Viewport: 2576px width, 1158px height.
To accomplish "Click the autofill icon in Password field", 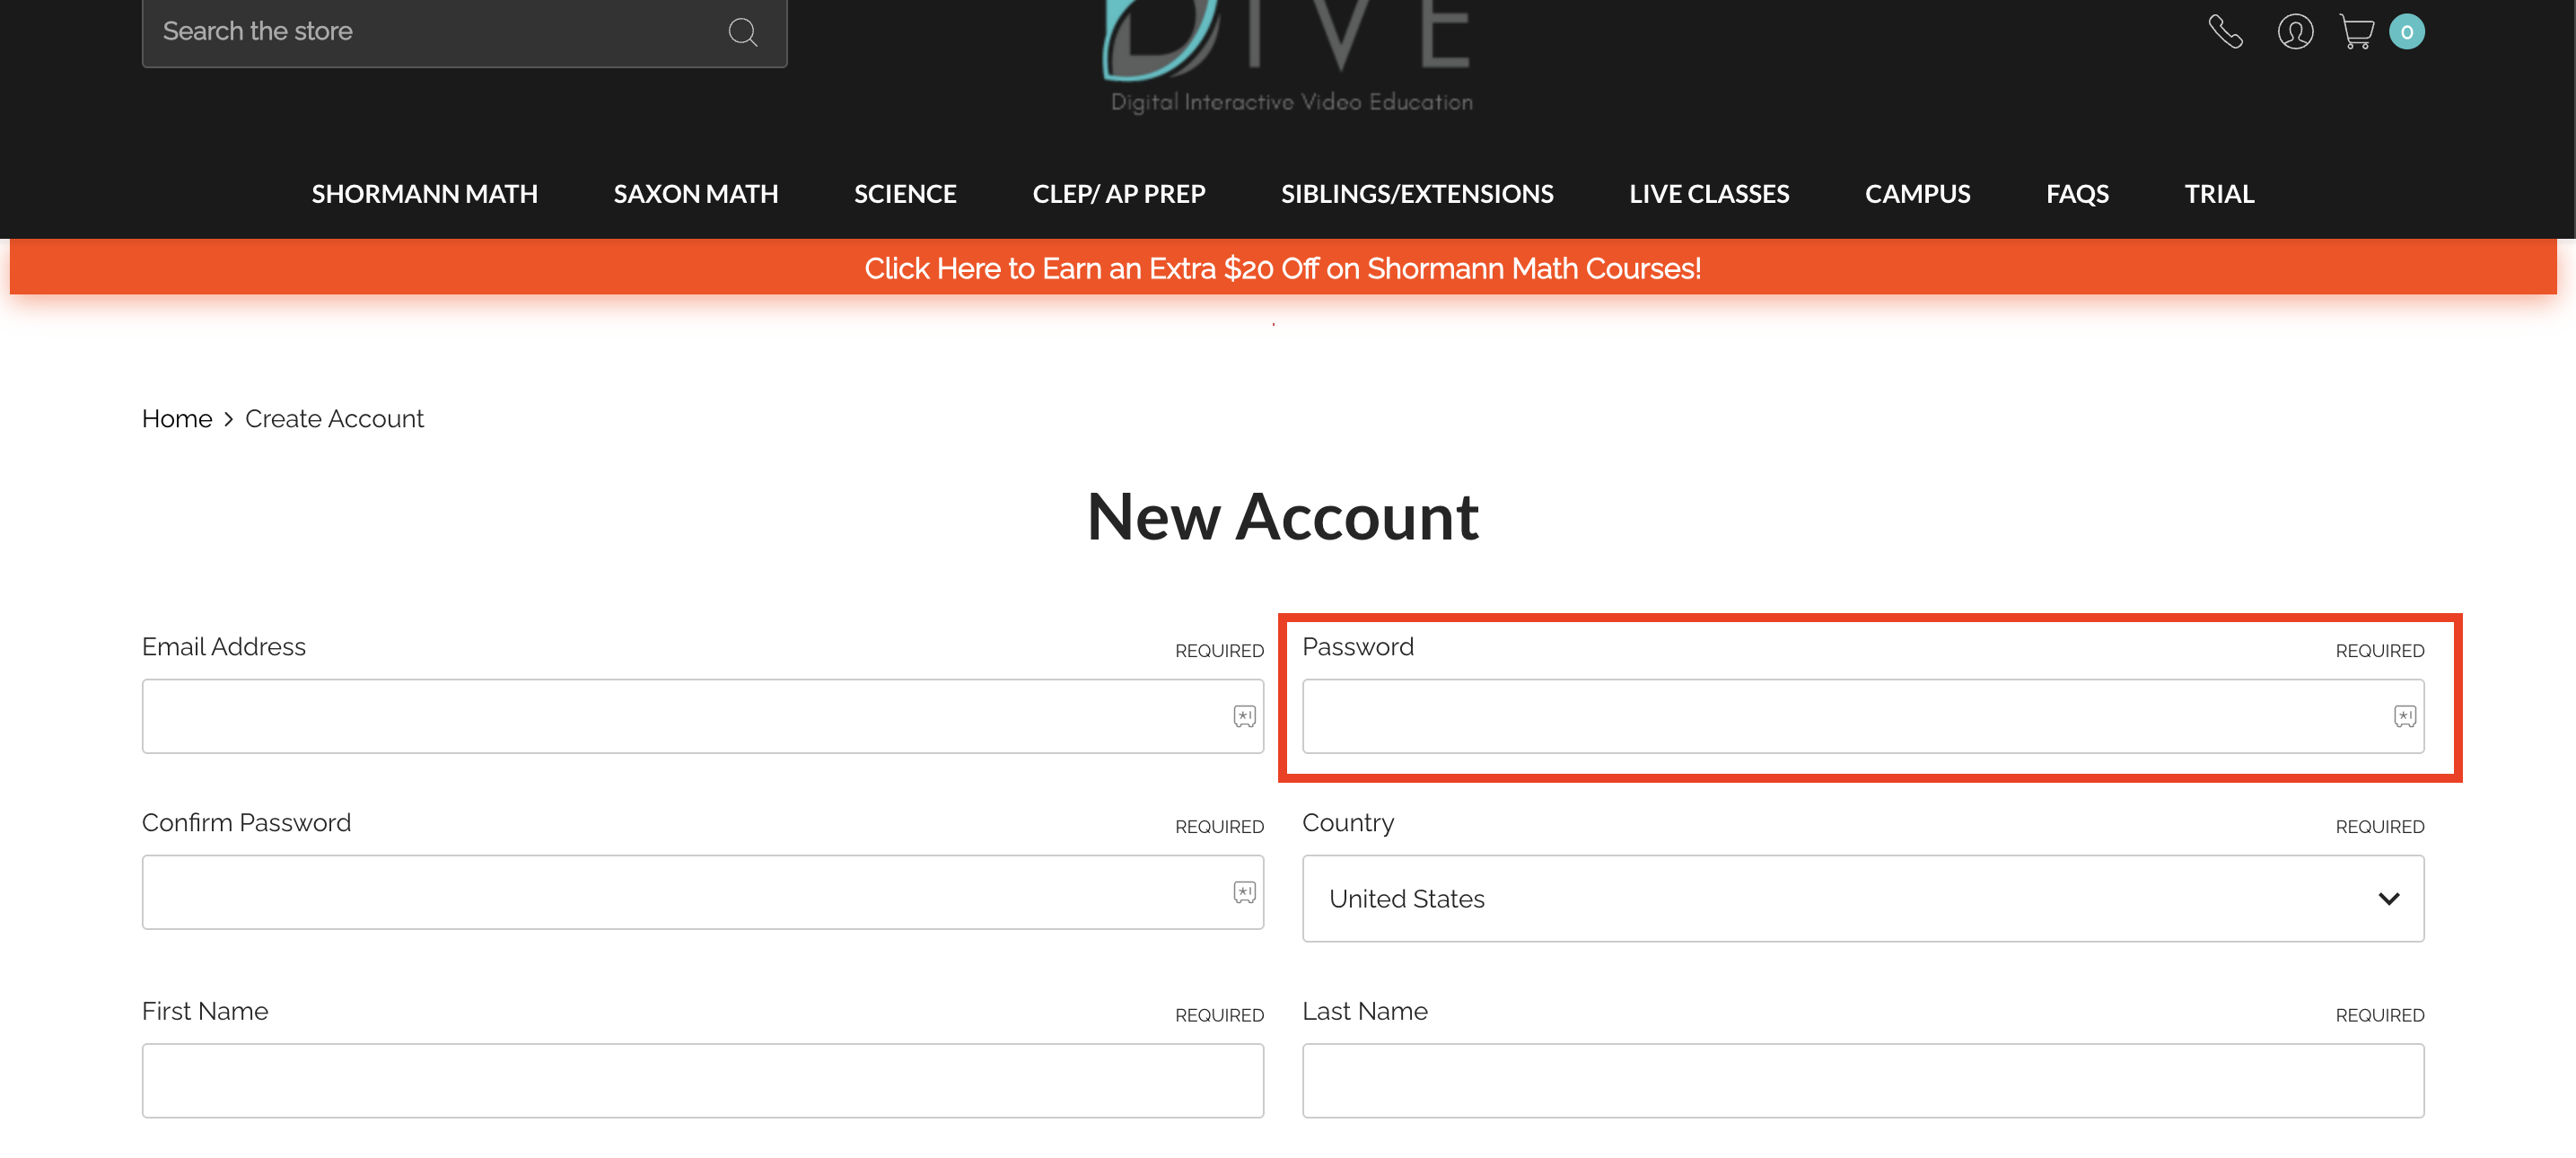I will pyautogui.click(x=2404, y=716).
